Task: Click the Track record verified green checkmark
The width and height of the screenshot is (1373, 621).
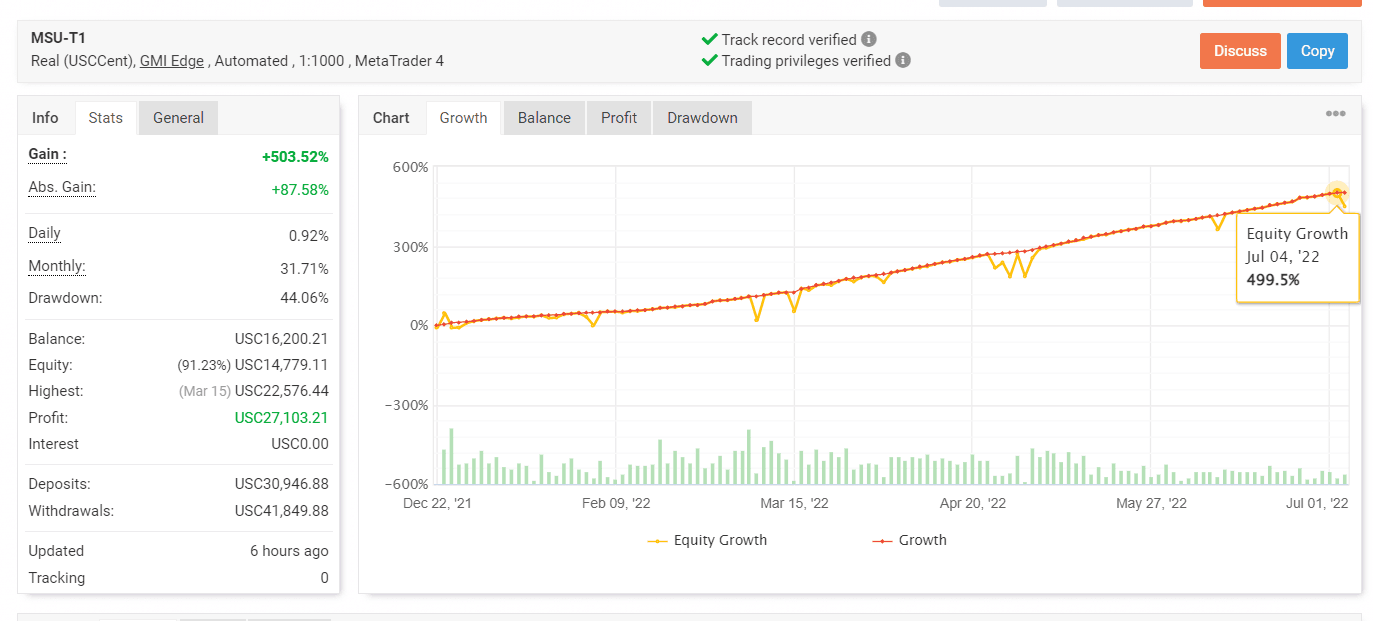Action: (710, 40)
